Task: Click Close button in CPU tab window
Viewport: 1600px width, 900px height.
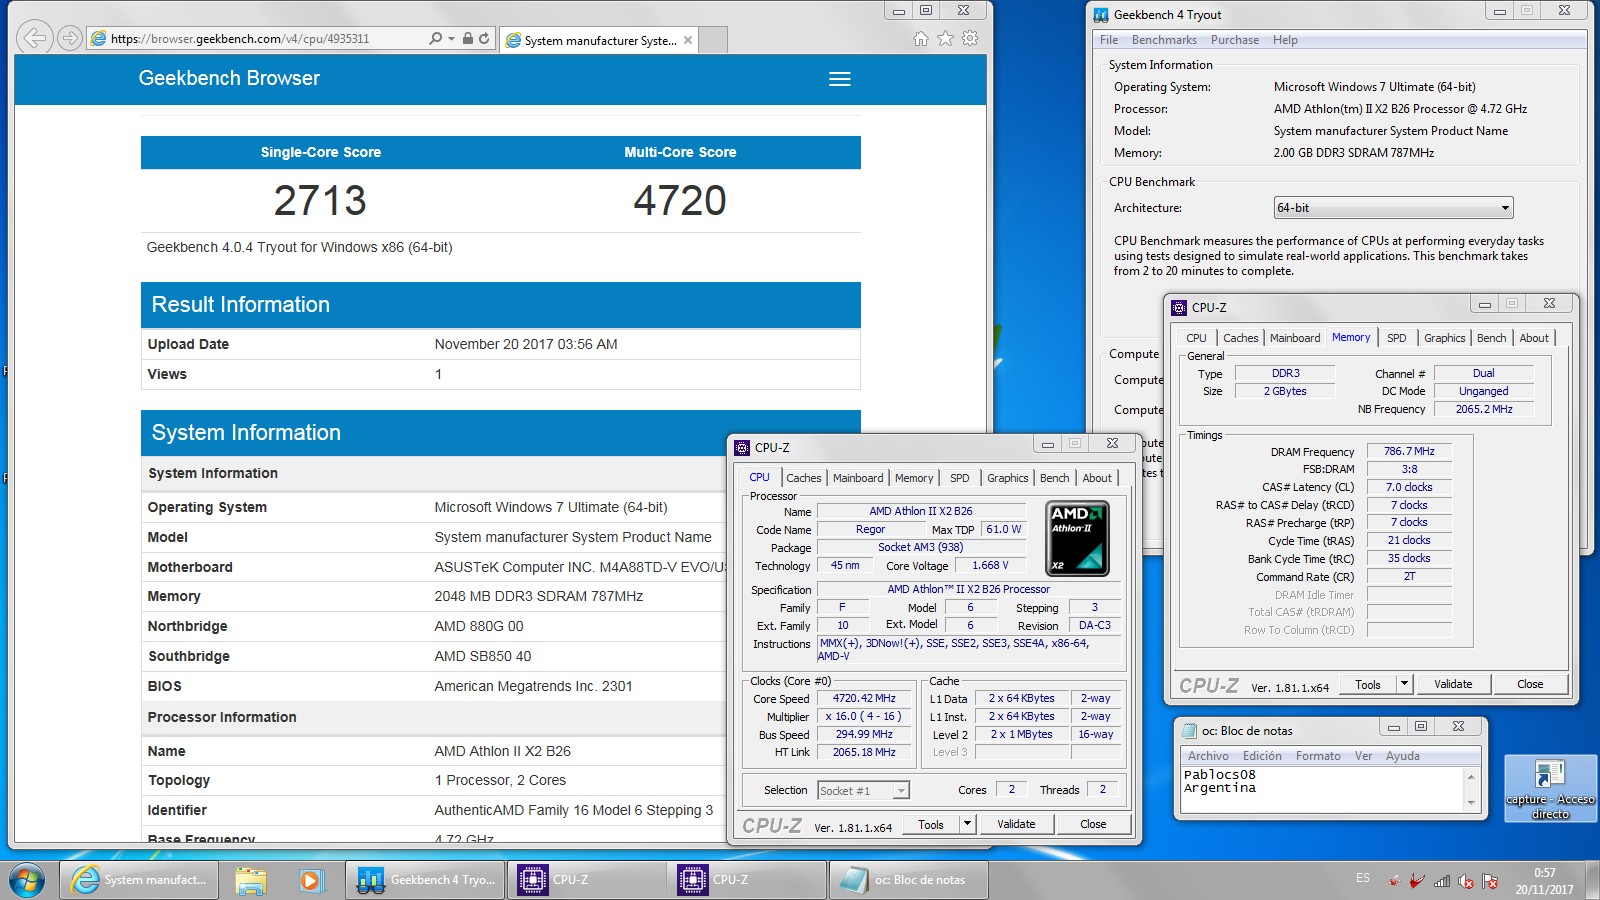Action: click(x=1093, y=824)
